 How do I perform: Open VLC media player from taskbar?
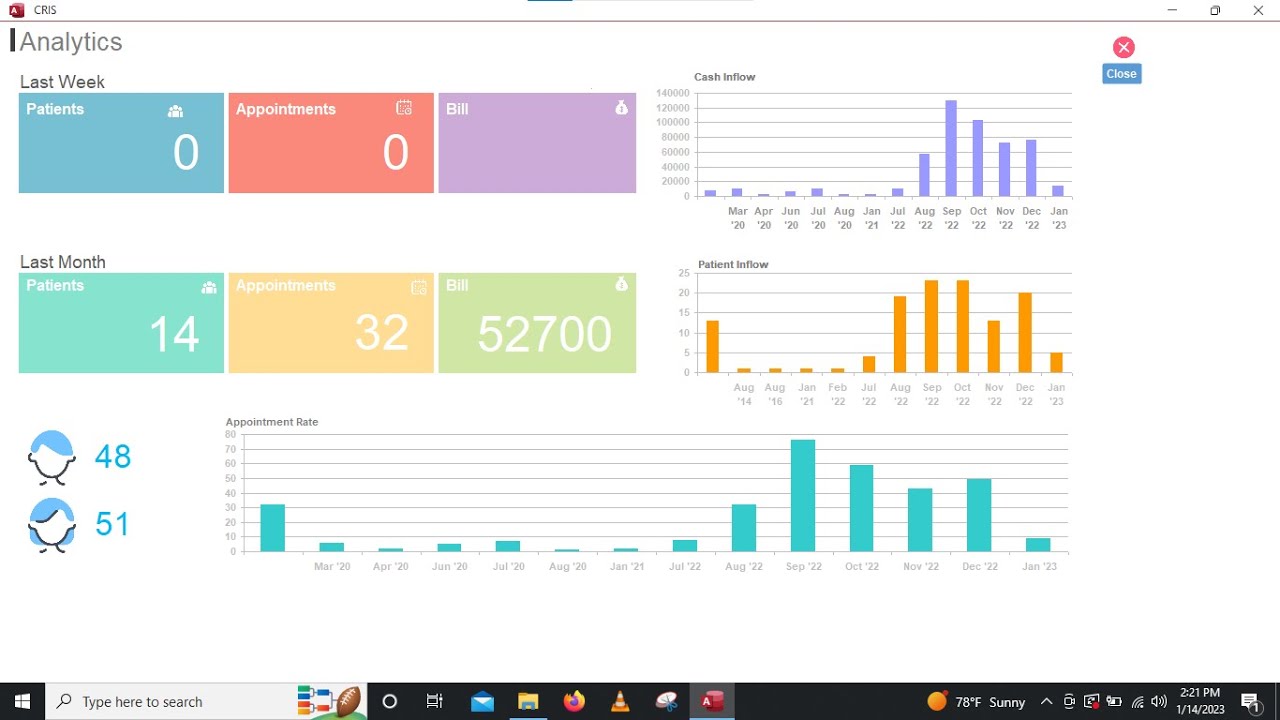click(620, 701)
